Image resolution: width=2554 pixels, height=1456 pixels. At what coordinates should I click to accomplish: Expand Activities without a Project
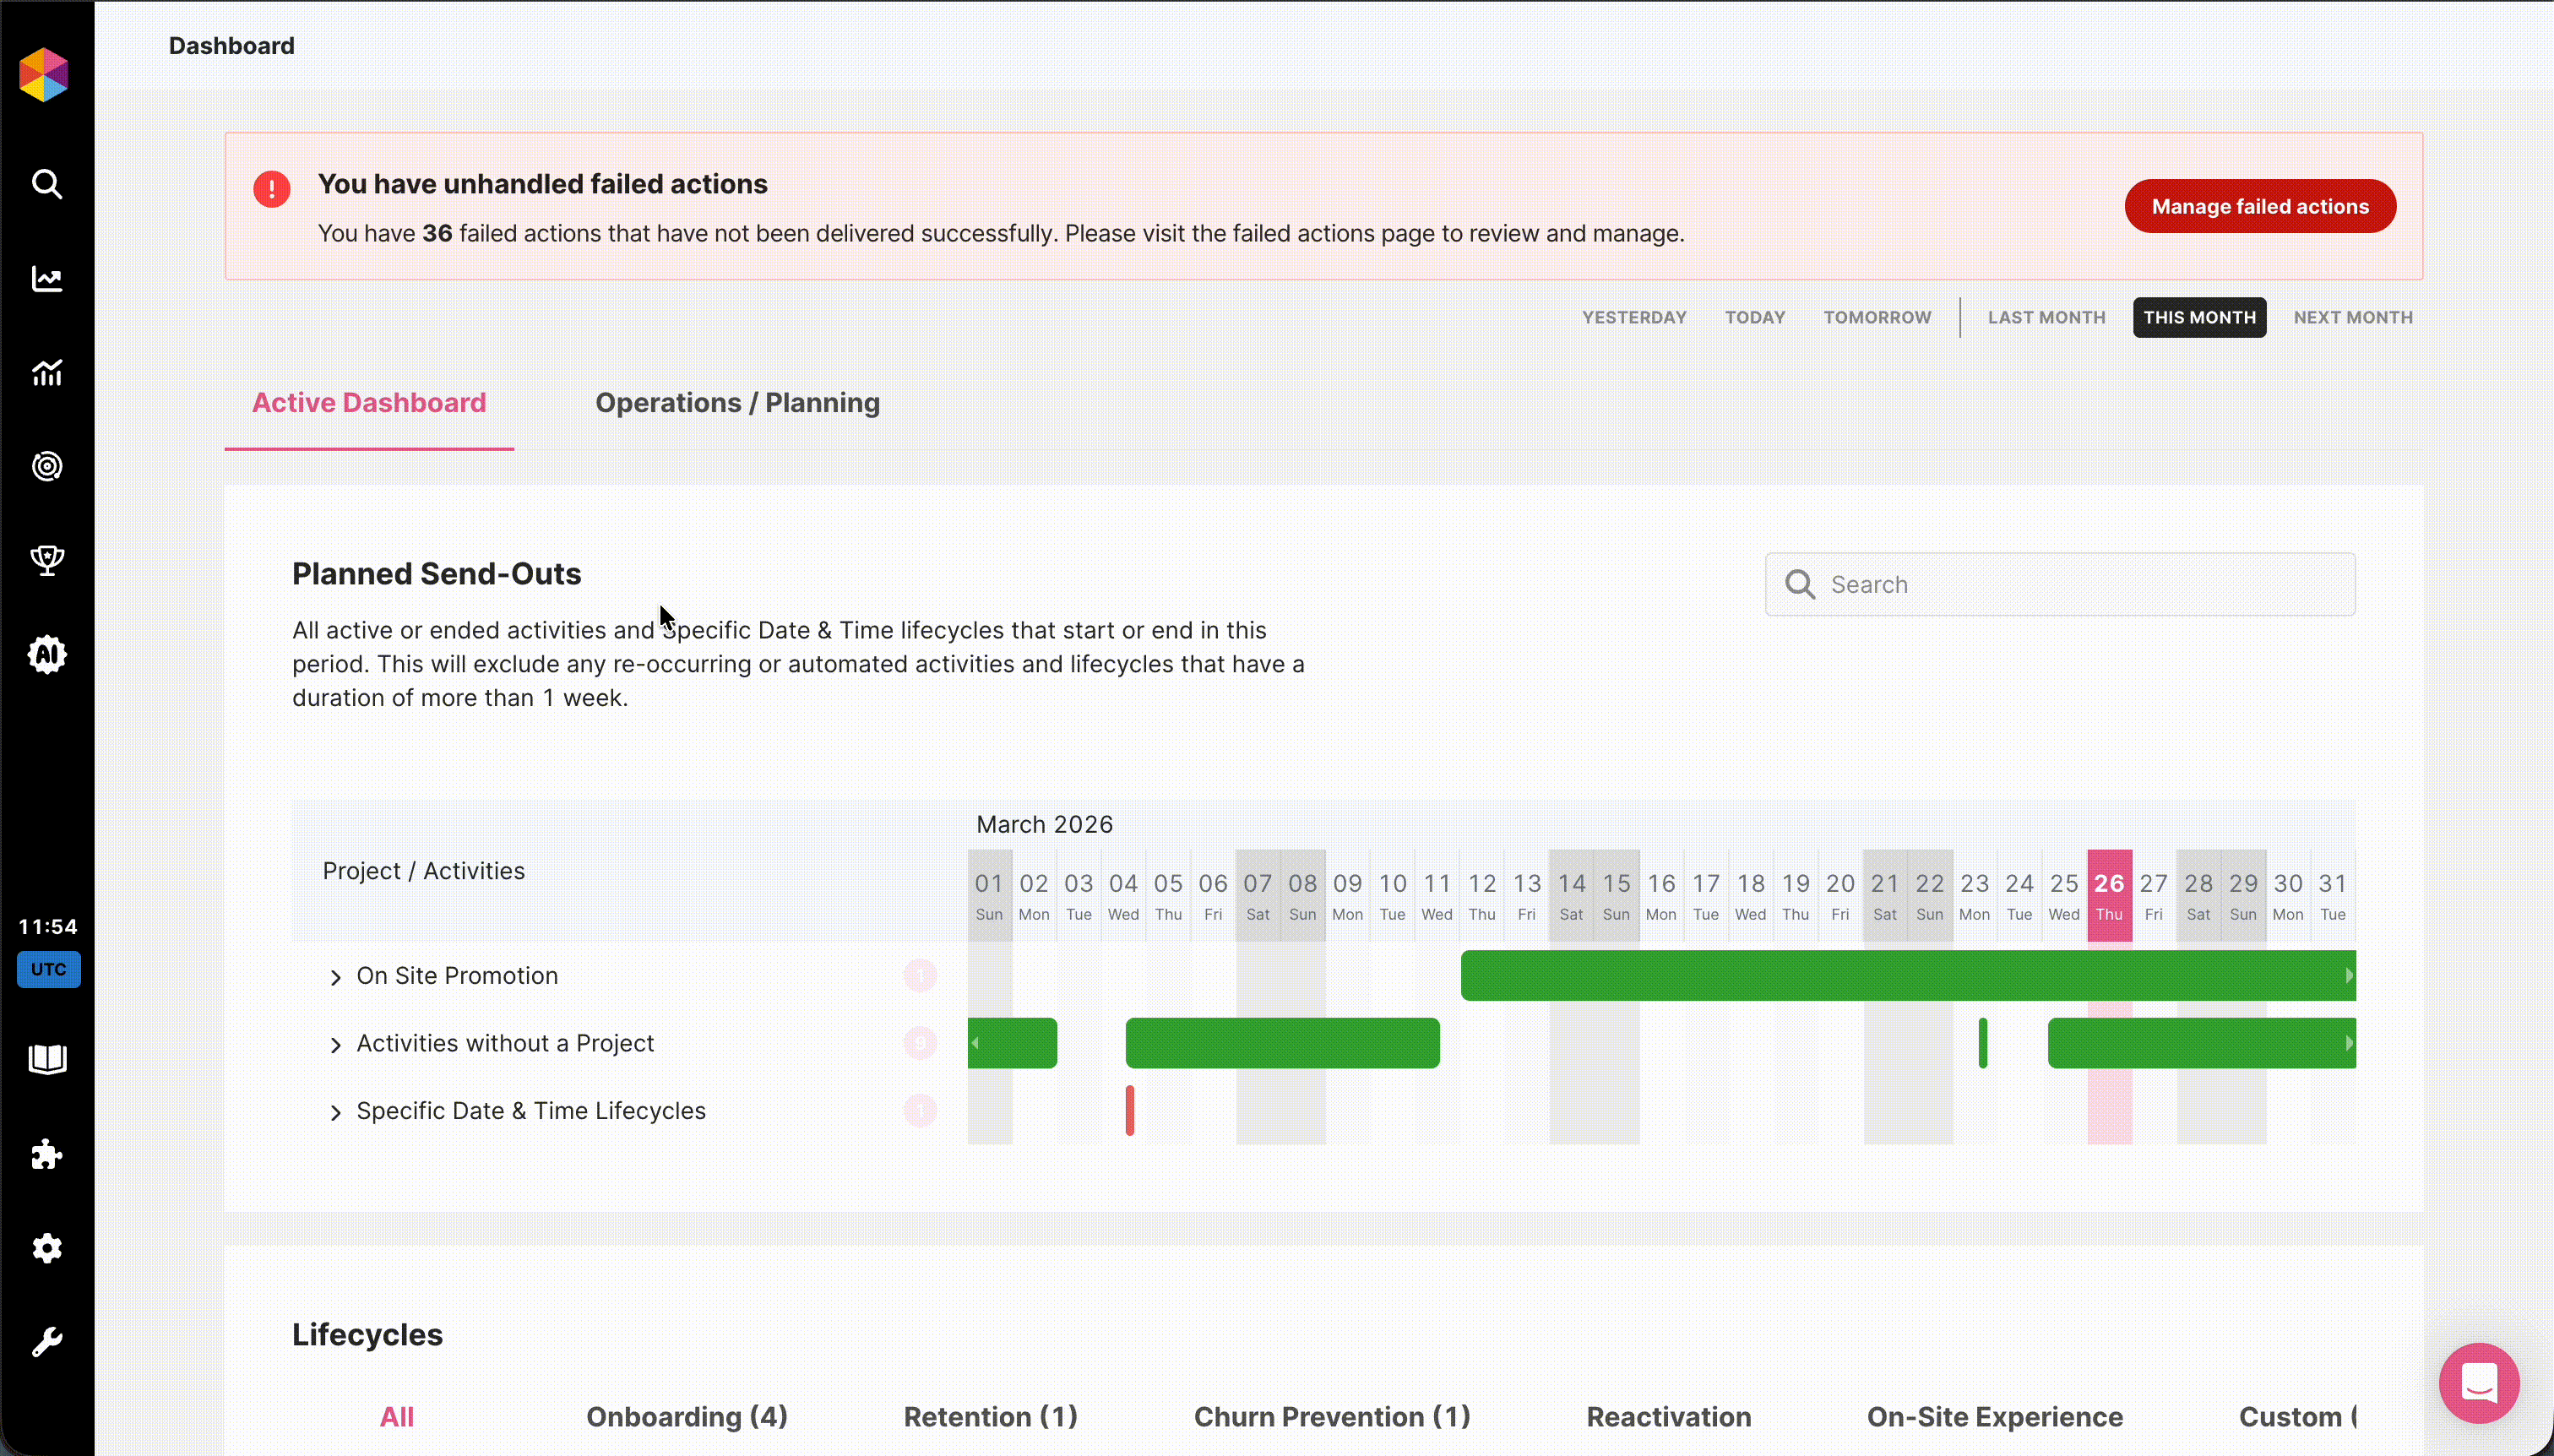336,1045
